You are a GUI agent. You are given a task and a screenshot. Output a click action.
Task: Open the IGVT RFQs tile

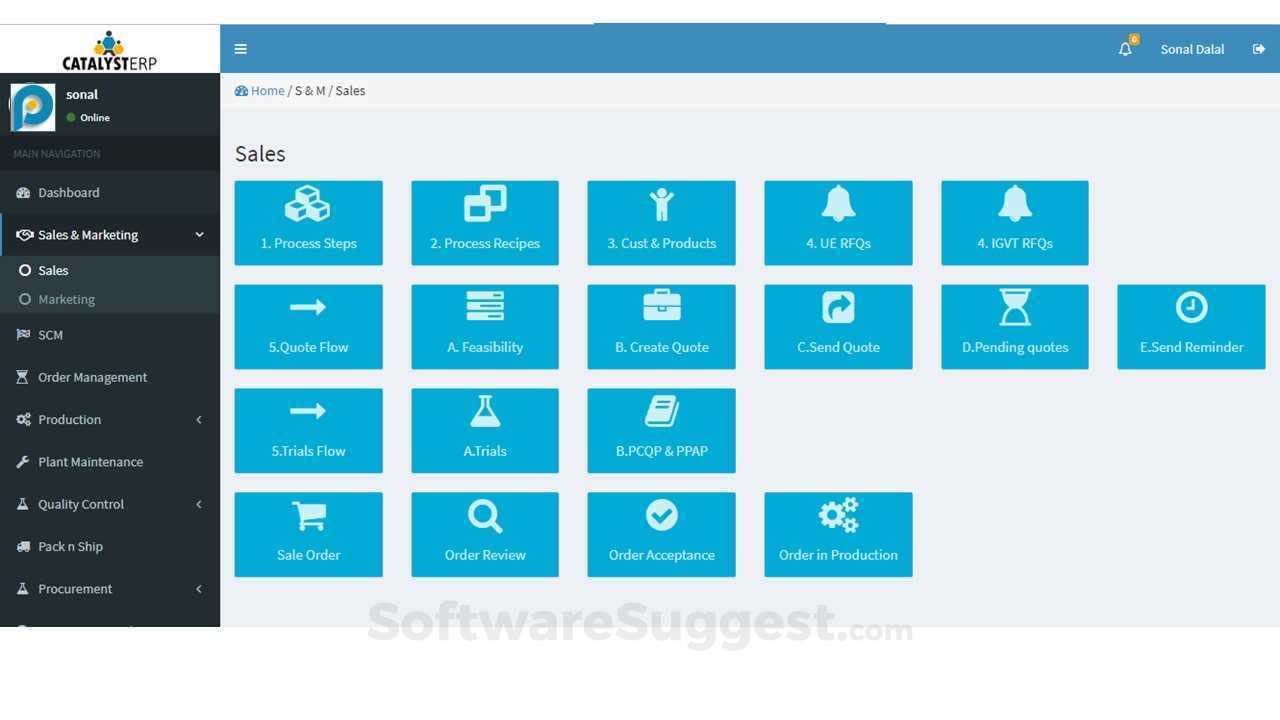[x=1014, y=222]
